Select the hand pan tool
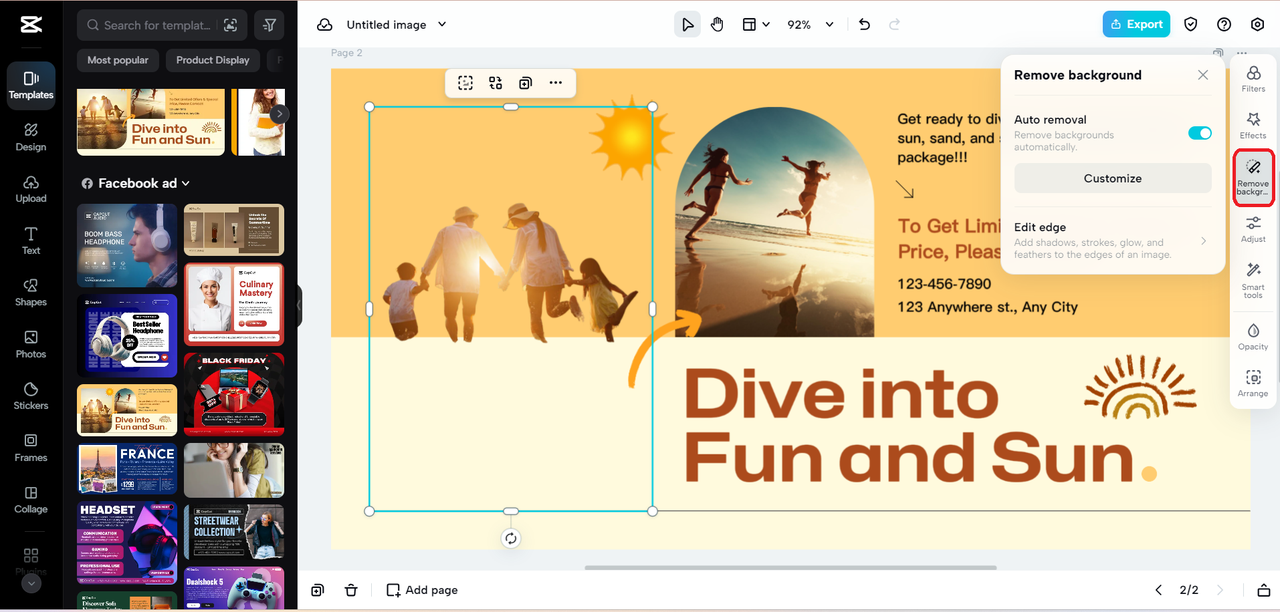Image resolution: width=1280 pixels, height=612 pixels. click(x=717, y=25)
